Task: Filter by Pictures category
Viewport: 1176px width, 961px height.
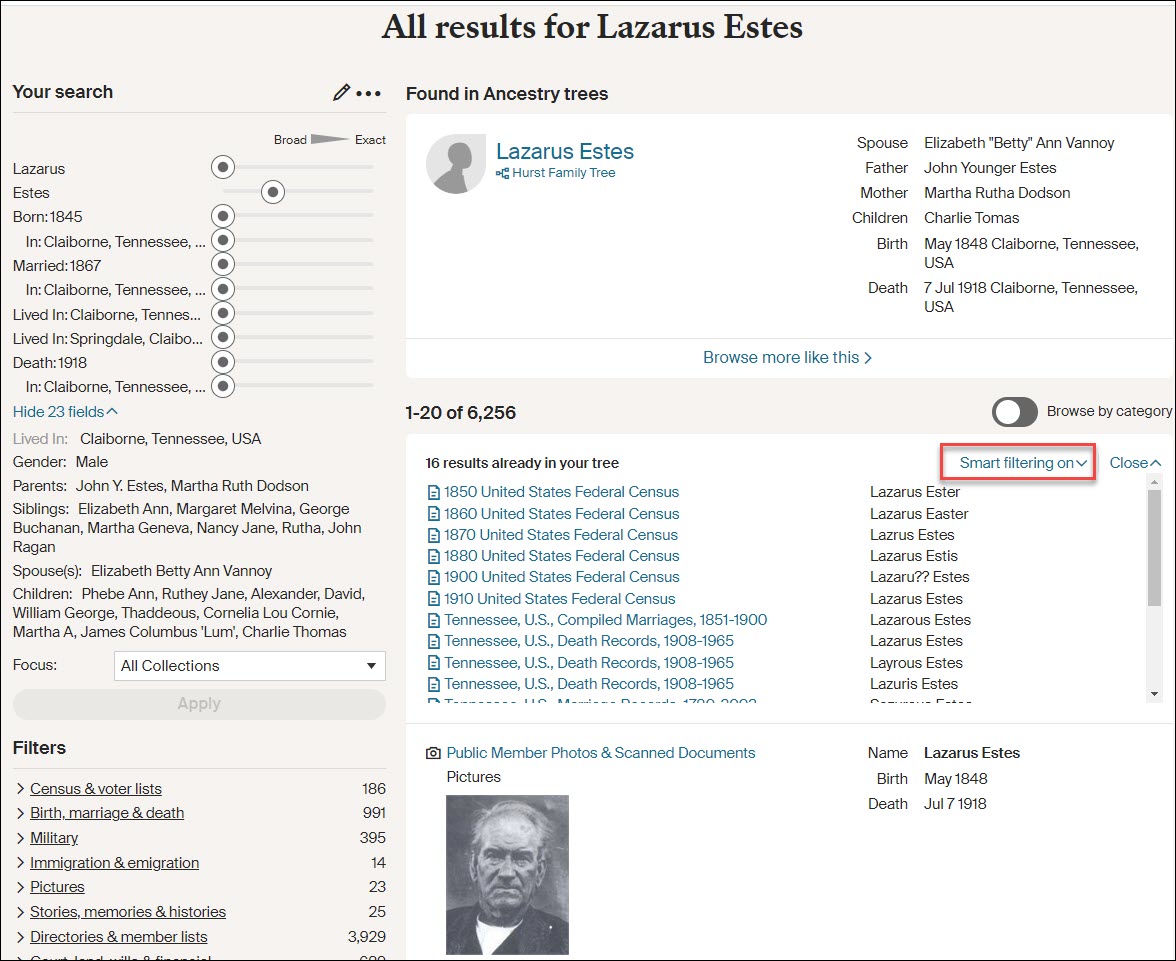Action: click(x=57, y=887)
